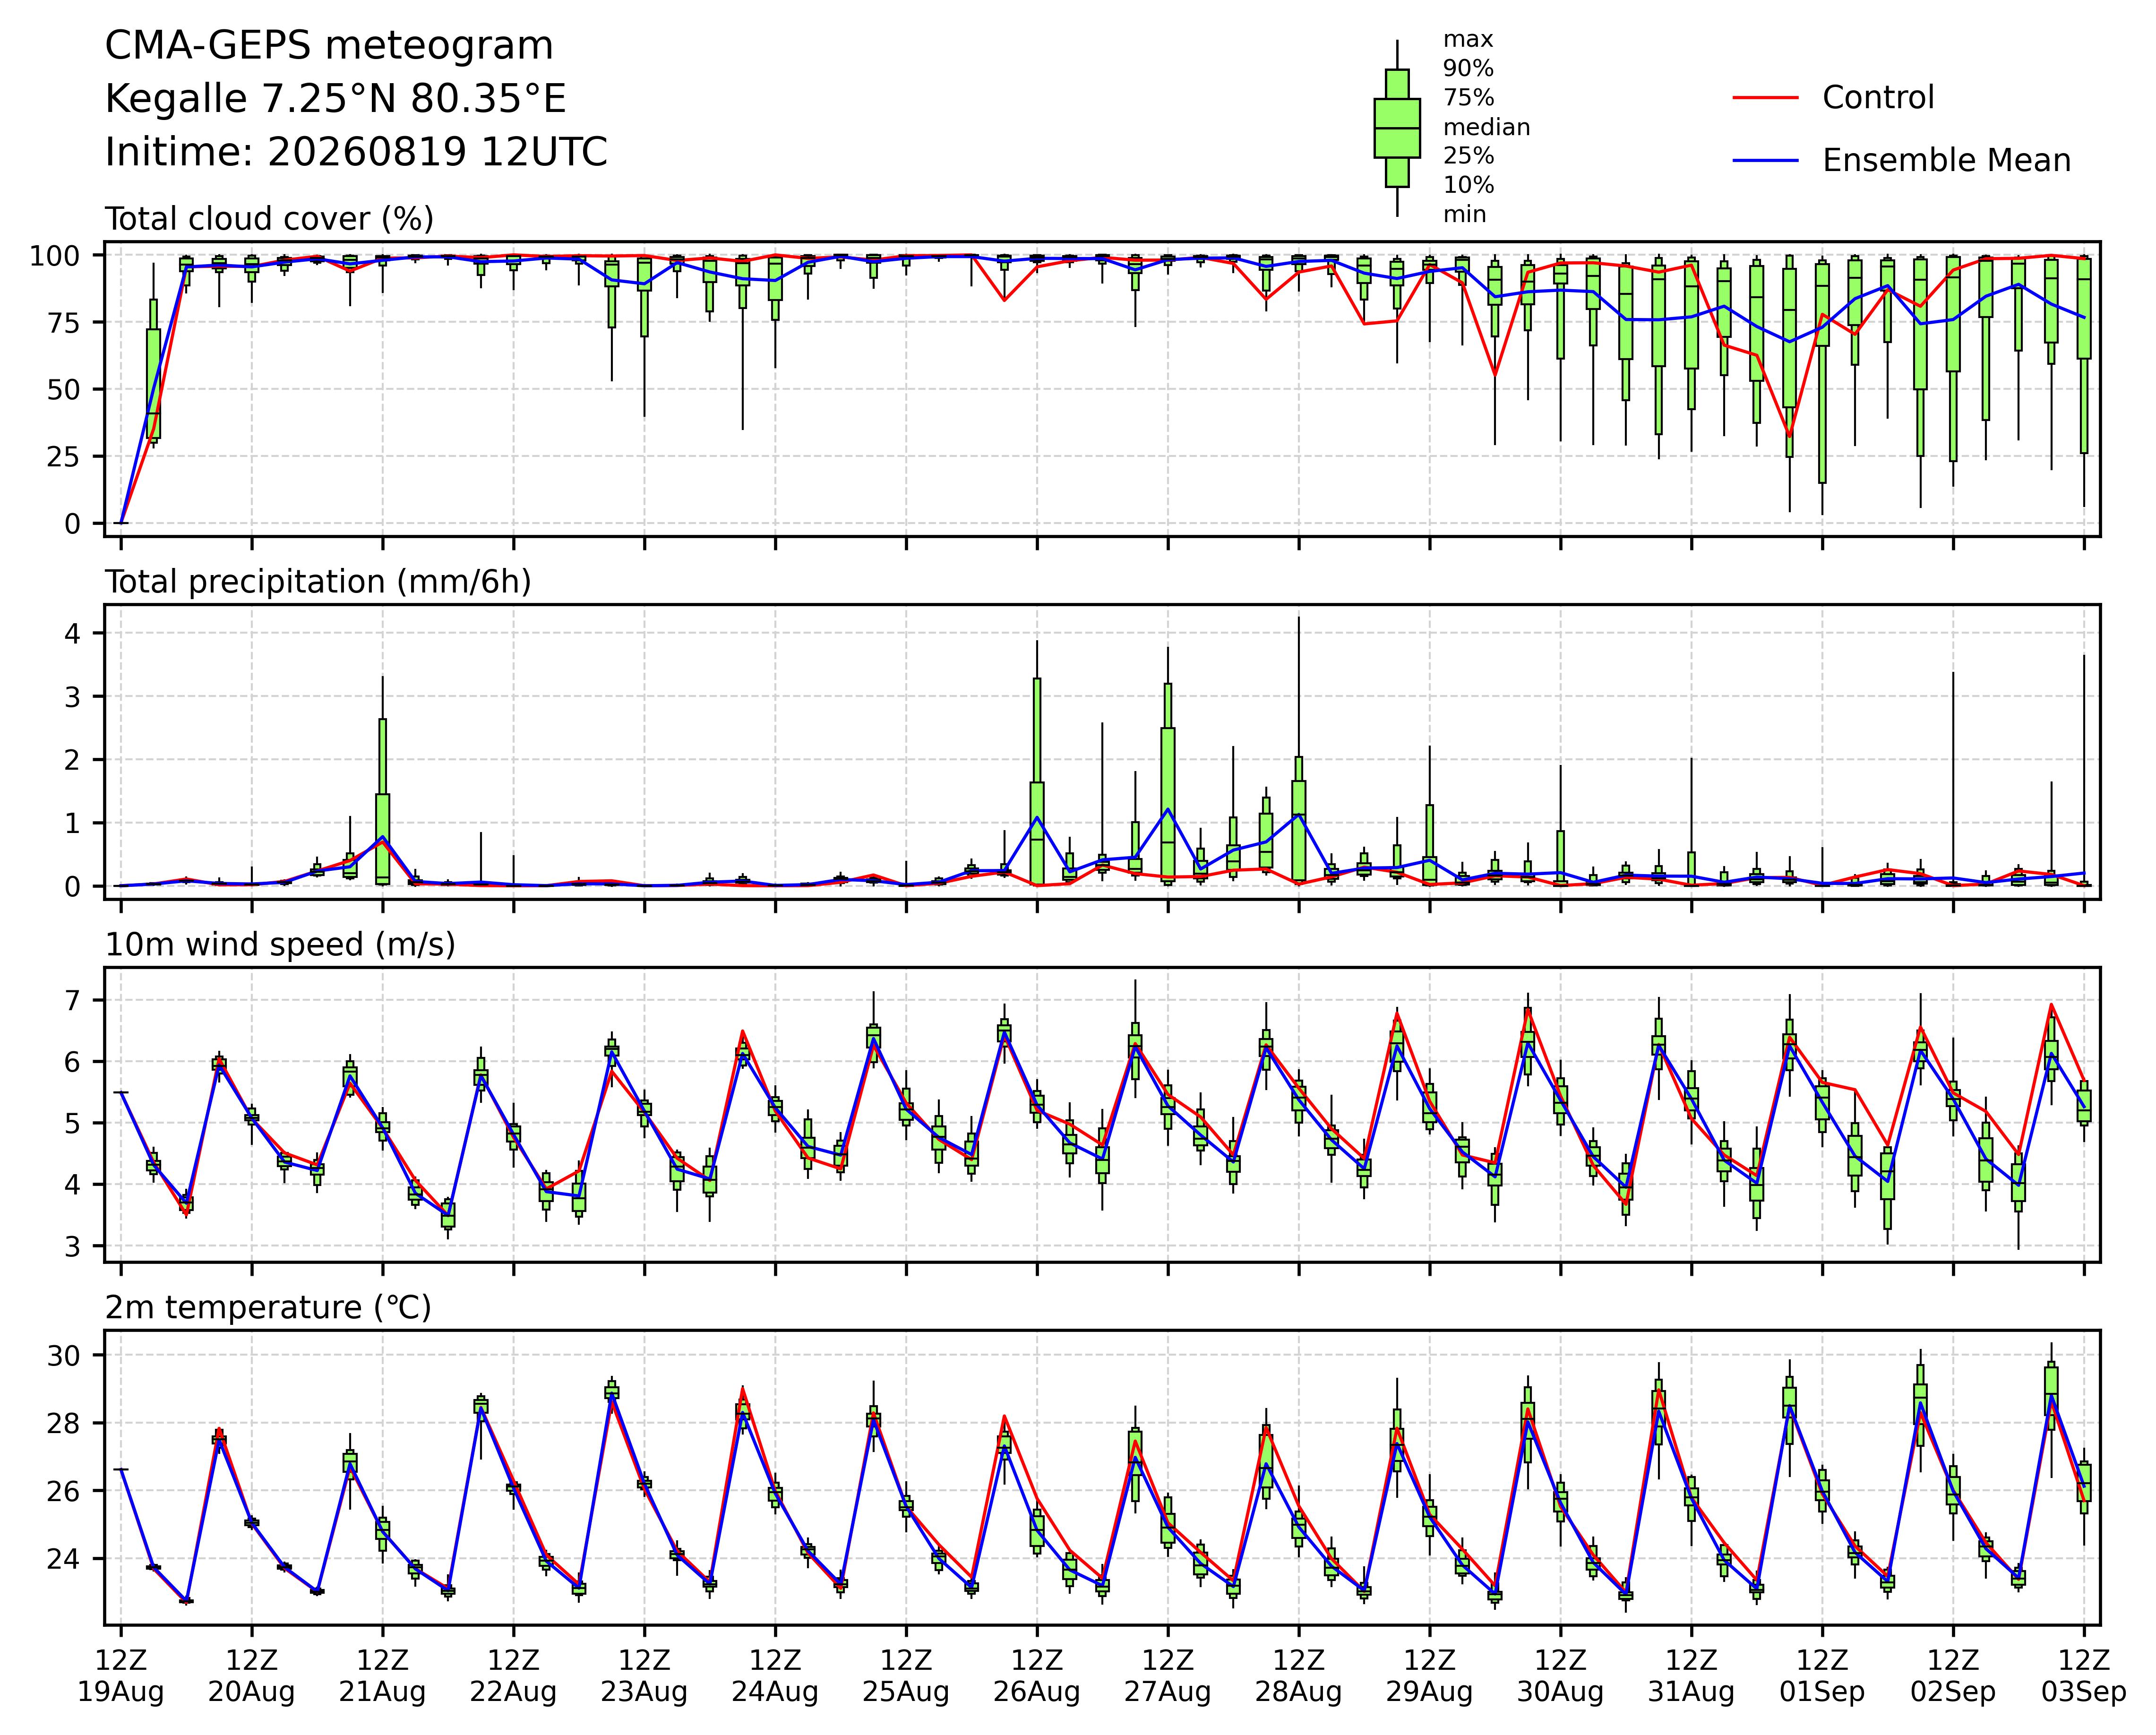Click the 'Initime: 20260819 12UTC' text
The height and width of the screenshot is (1735, 2156).
356,152
